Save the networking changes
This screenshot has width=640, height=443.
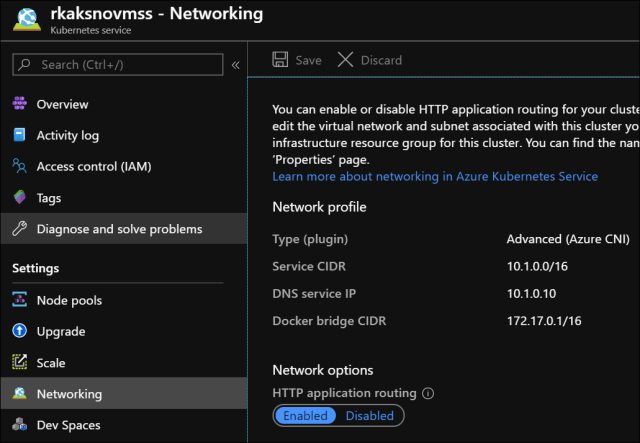(x=297, y=60)
